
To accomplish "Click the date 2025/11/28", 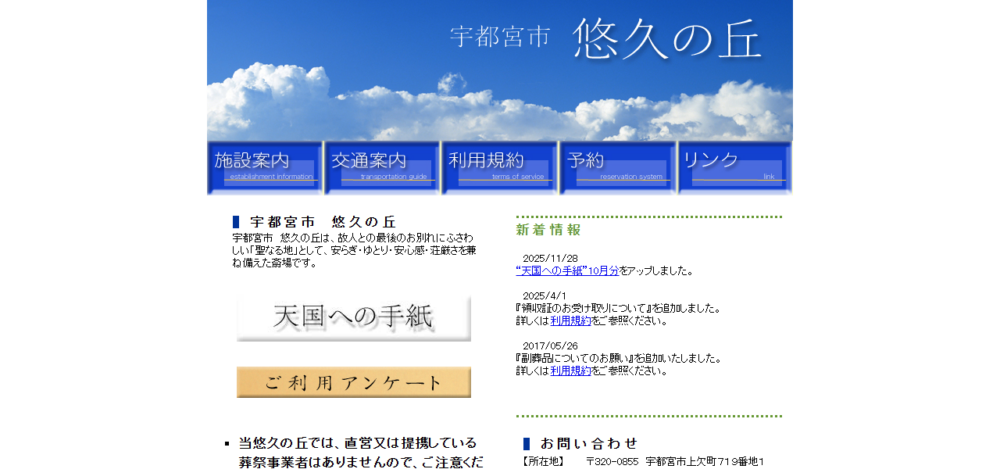I will tap(550, 258).
